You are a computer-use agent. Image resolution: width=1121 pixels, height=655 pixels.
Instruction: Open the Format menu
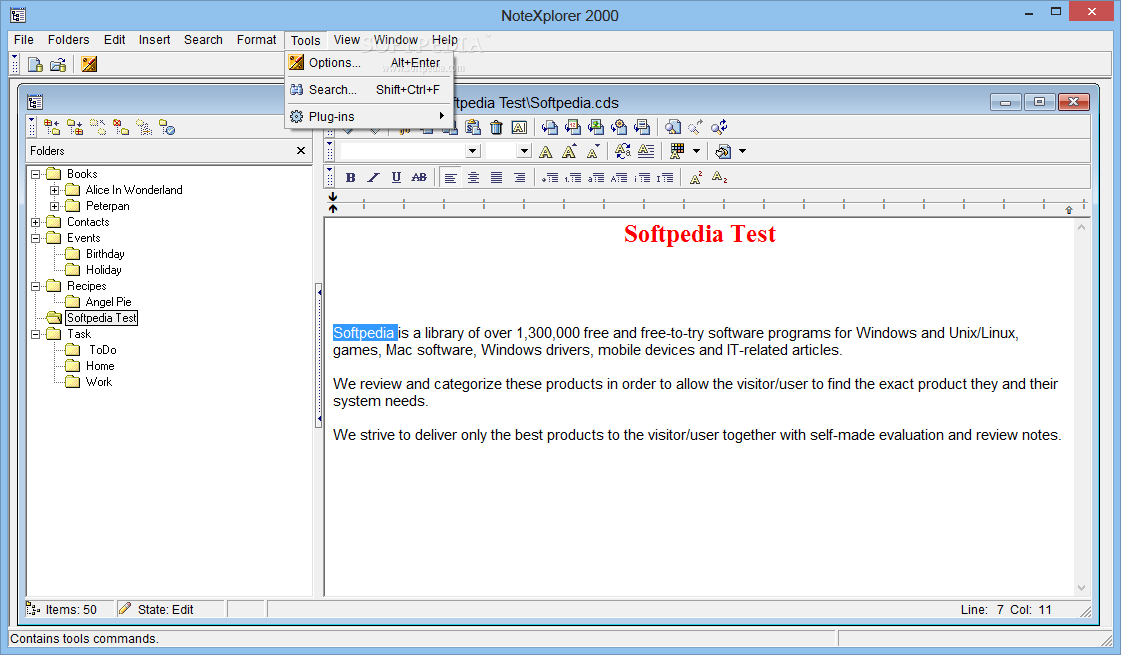[x=257, y=40]
